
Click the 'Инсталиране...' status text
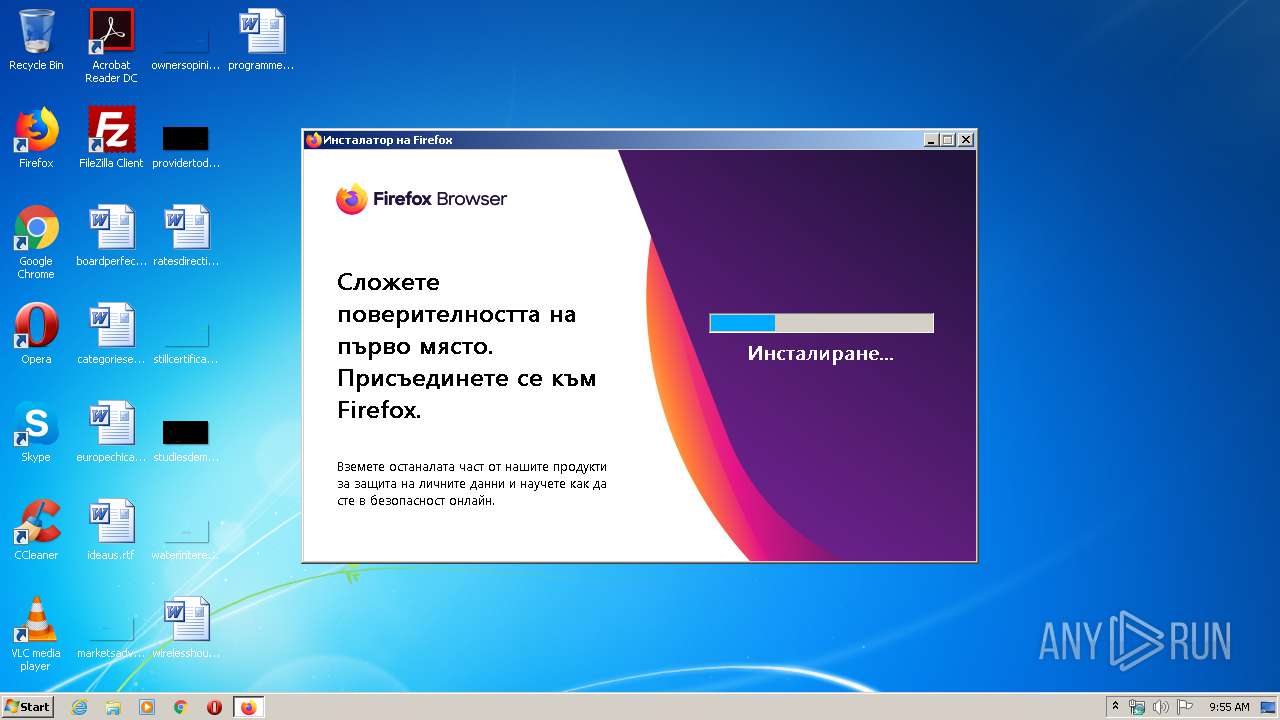coord(821,354)
